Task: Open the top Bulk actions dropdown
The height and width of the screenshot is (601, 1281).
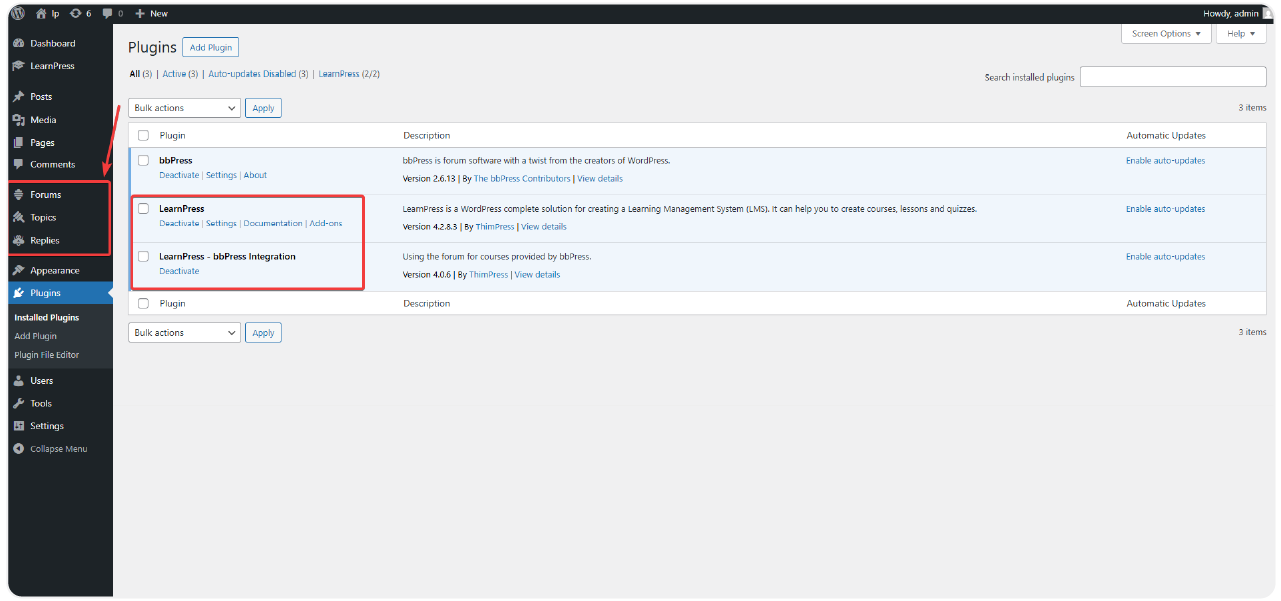Action: coord(184,108)
